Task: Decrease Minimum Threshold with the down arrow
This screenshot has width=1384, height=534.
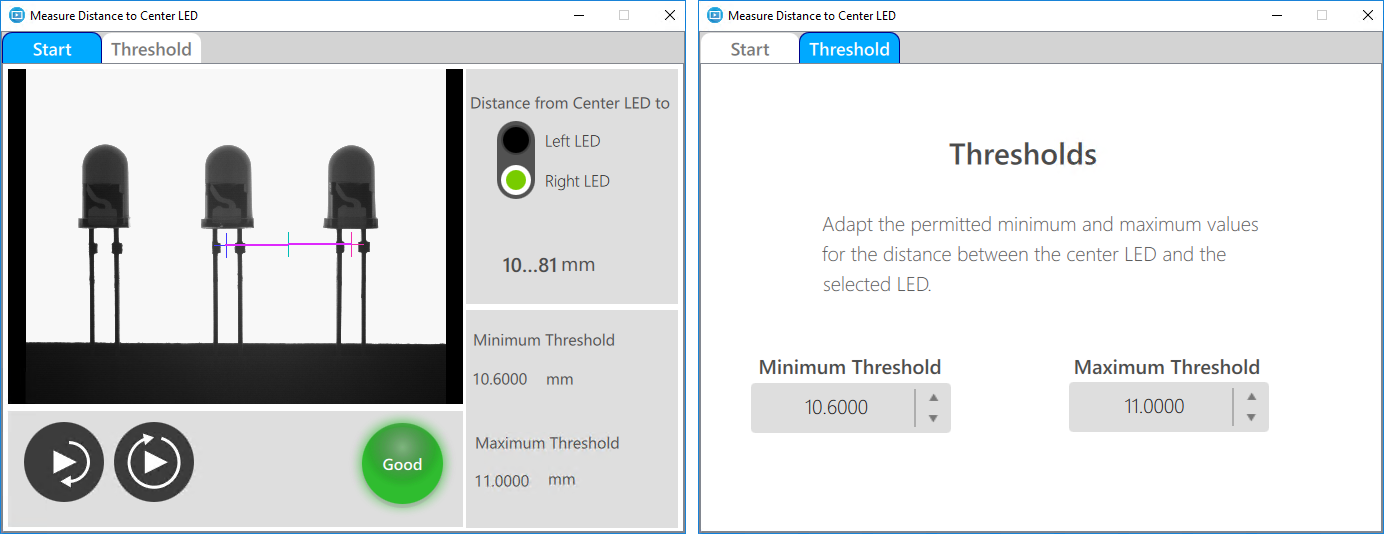Action: (933, 418)
